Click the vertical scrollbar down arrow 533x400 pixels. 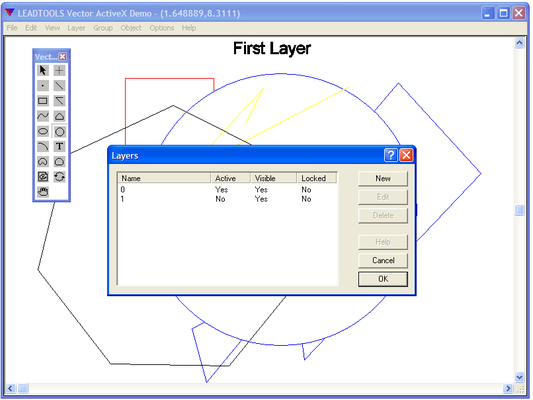pos(519,377)
